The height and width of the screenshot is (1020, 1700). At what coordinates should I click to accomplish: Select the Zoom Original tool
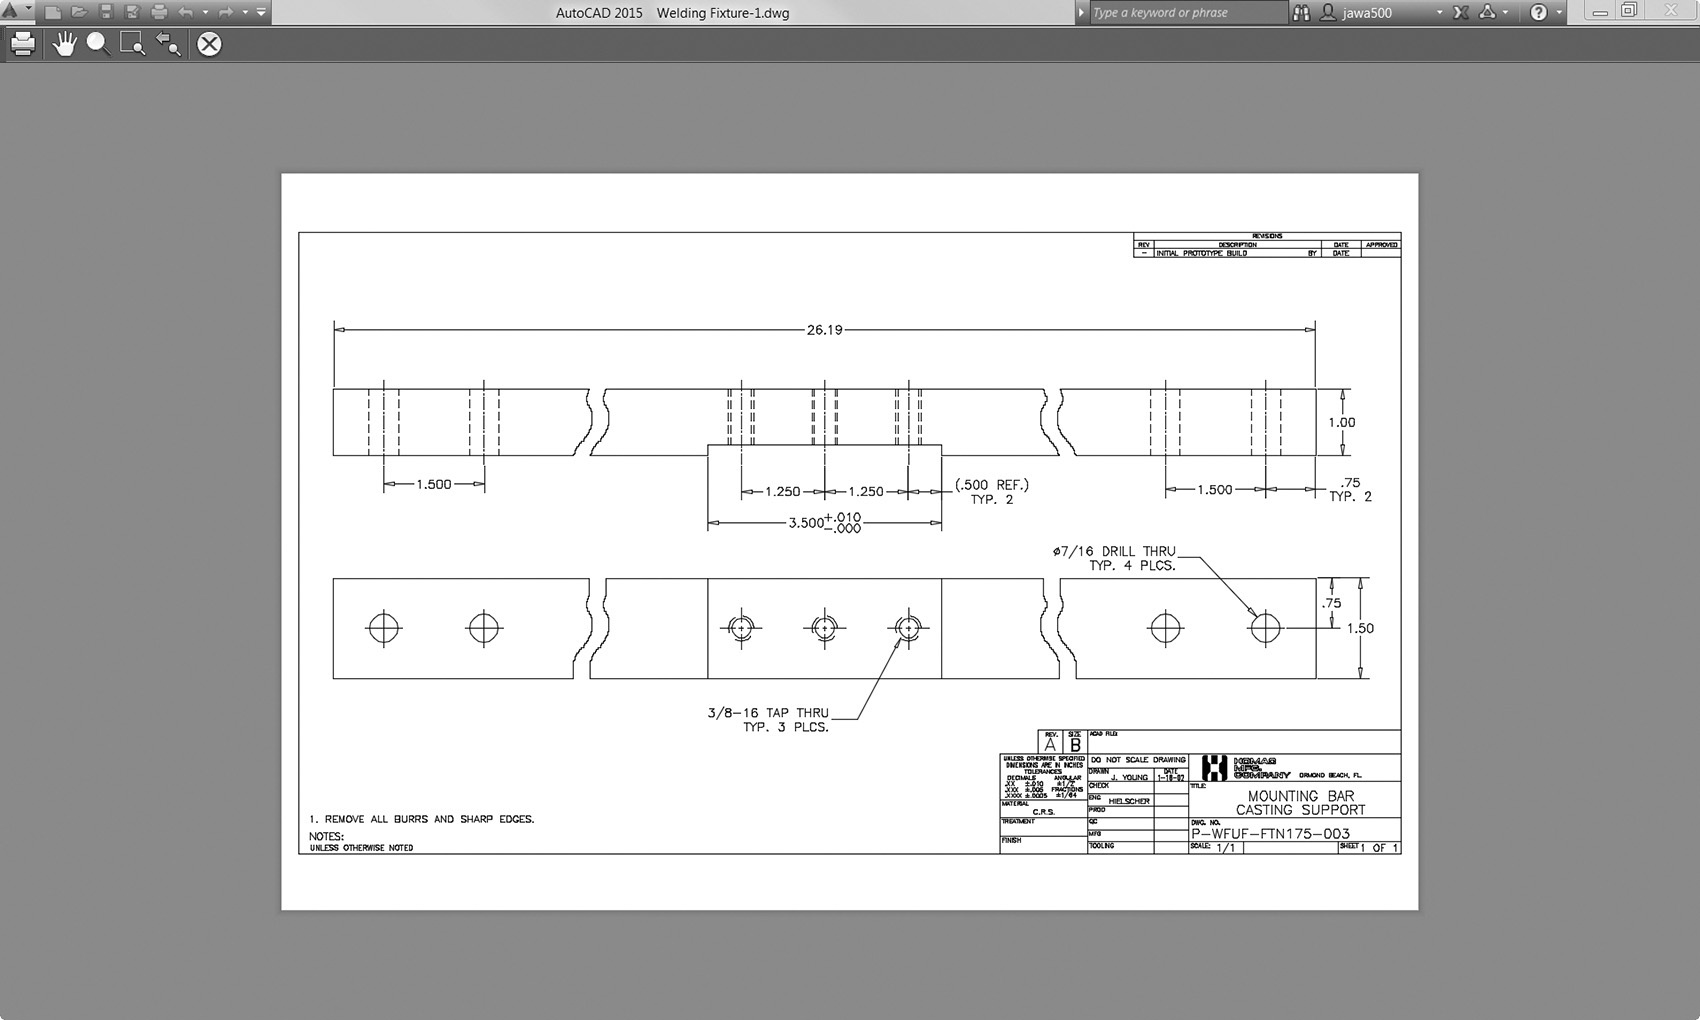[168, 44]
